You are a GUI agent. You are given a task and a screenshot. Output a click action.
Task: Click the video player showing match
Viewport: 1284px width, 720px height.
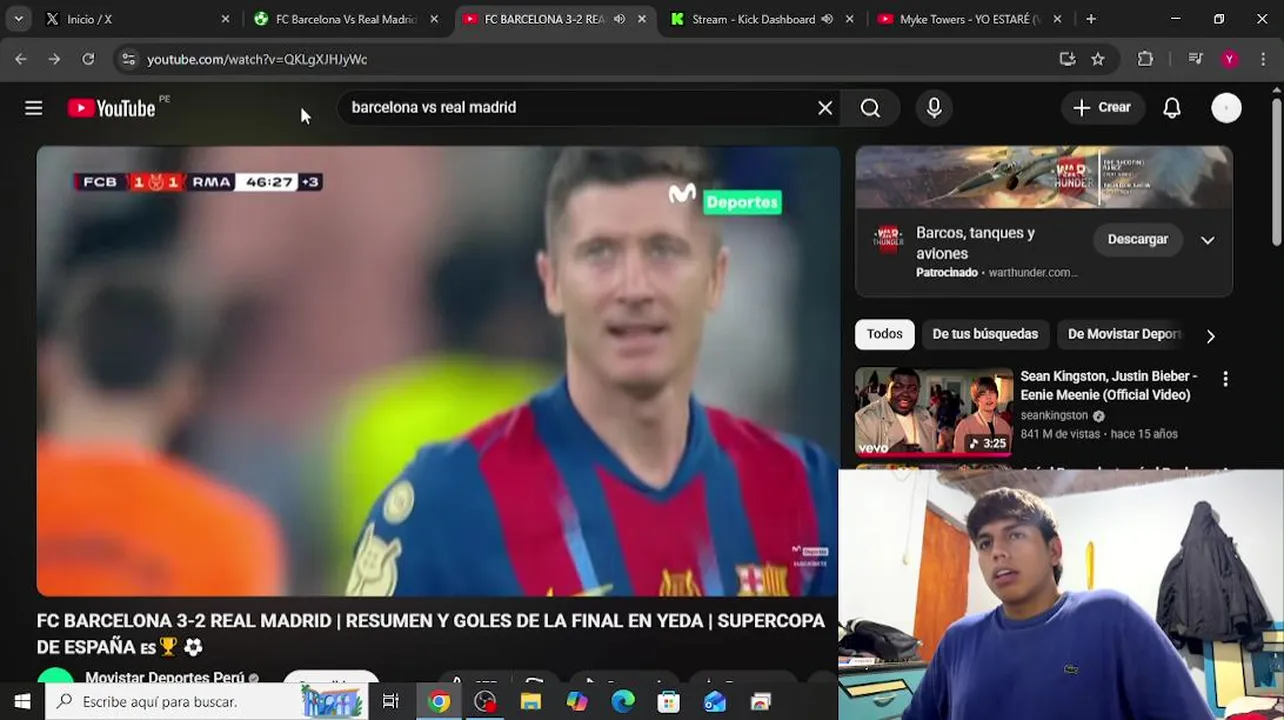(x=438, y=371)
